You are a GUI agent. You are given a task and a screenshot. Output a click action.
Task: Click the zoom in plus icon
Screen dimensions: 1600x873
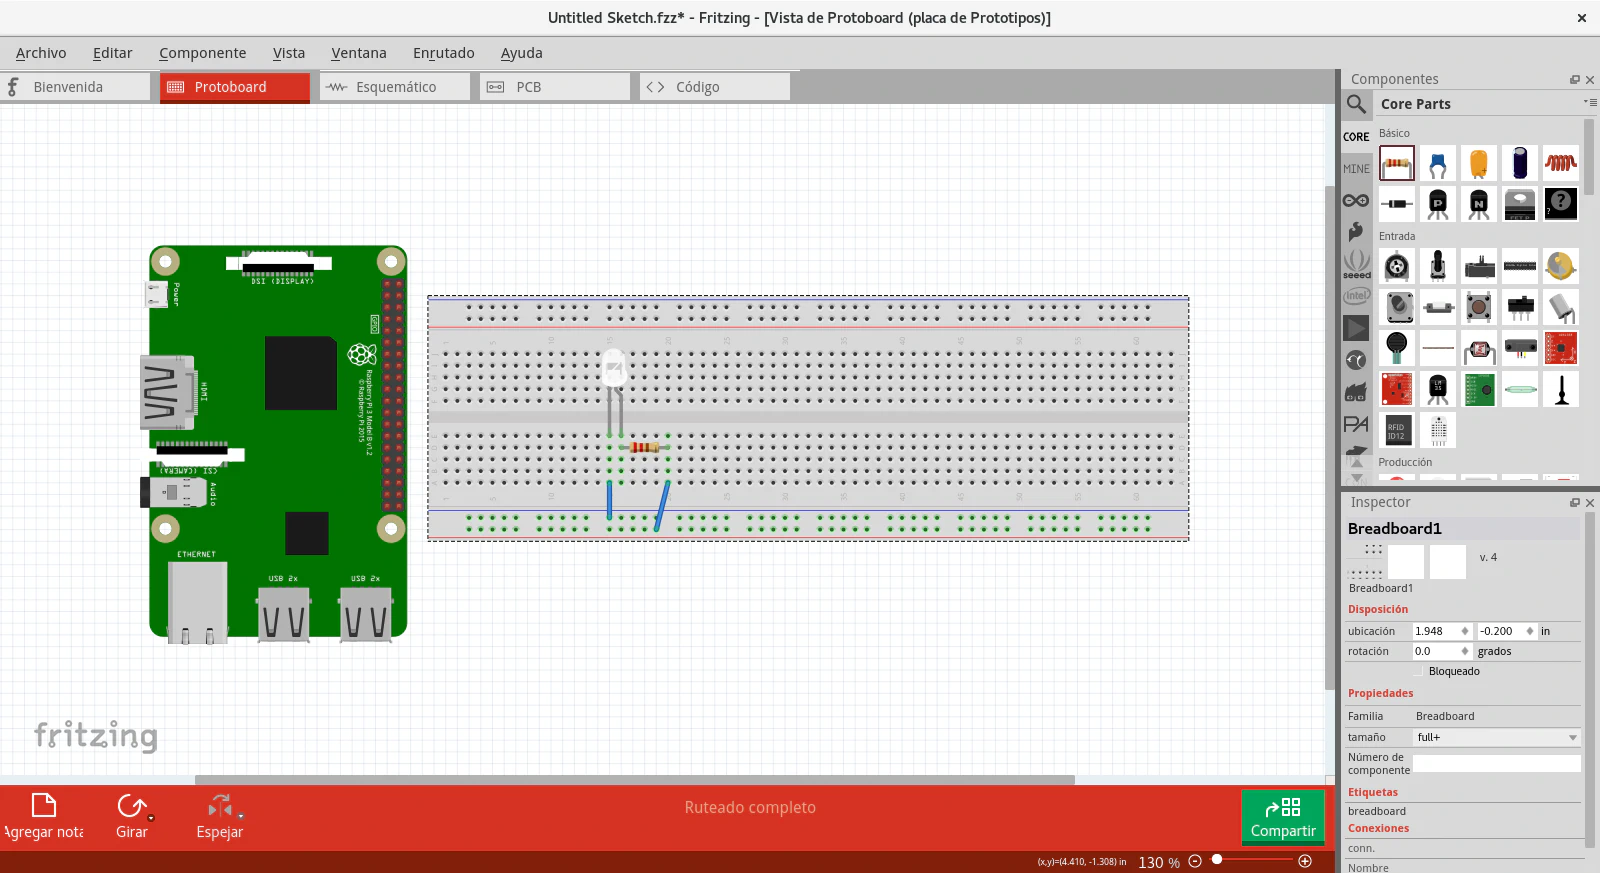point(1305,861)
